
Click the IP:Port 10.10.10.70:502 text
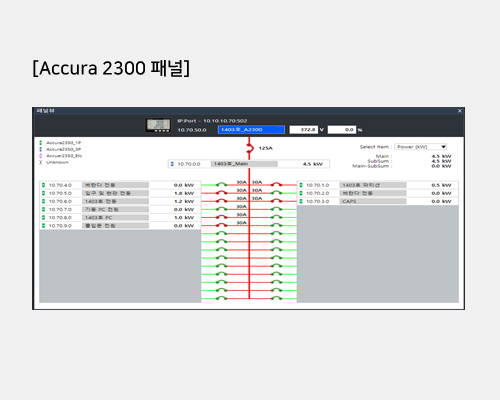tap(212, 121)
